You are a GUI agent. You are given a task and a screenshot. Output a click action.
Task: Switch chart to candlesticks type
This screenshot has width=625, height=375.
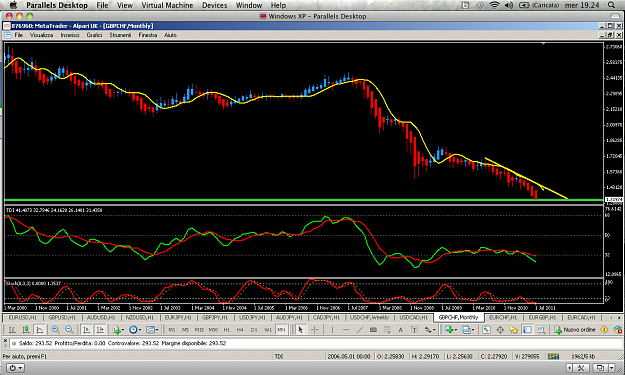coord(26,330)
